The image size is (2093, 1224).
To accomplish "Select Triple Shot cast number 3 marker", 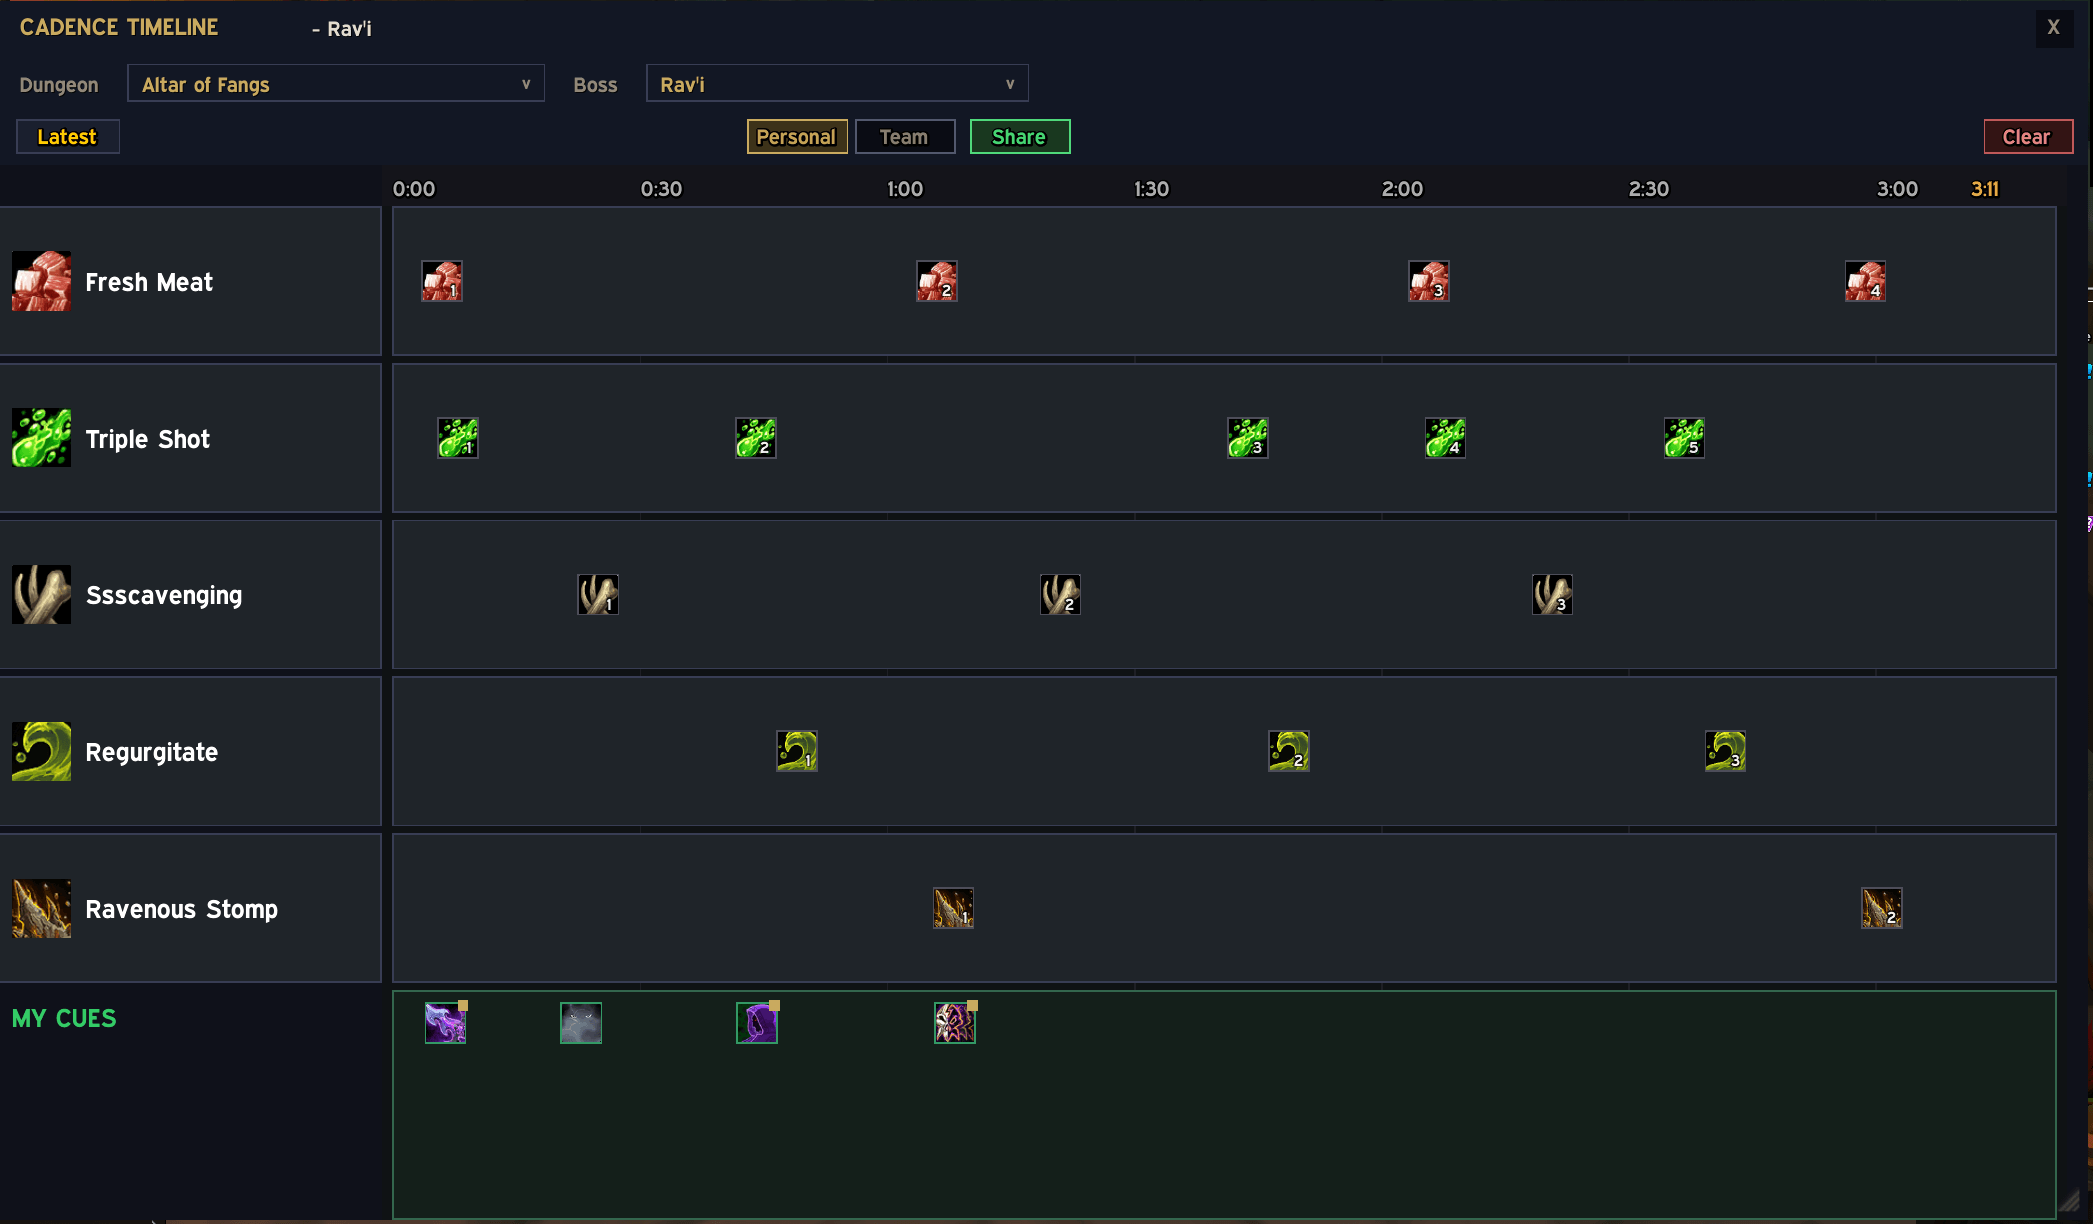I will point(1248,438).
